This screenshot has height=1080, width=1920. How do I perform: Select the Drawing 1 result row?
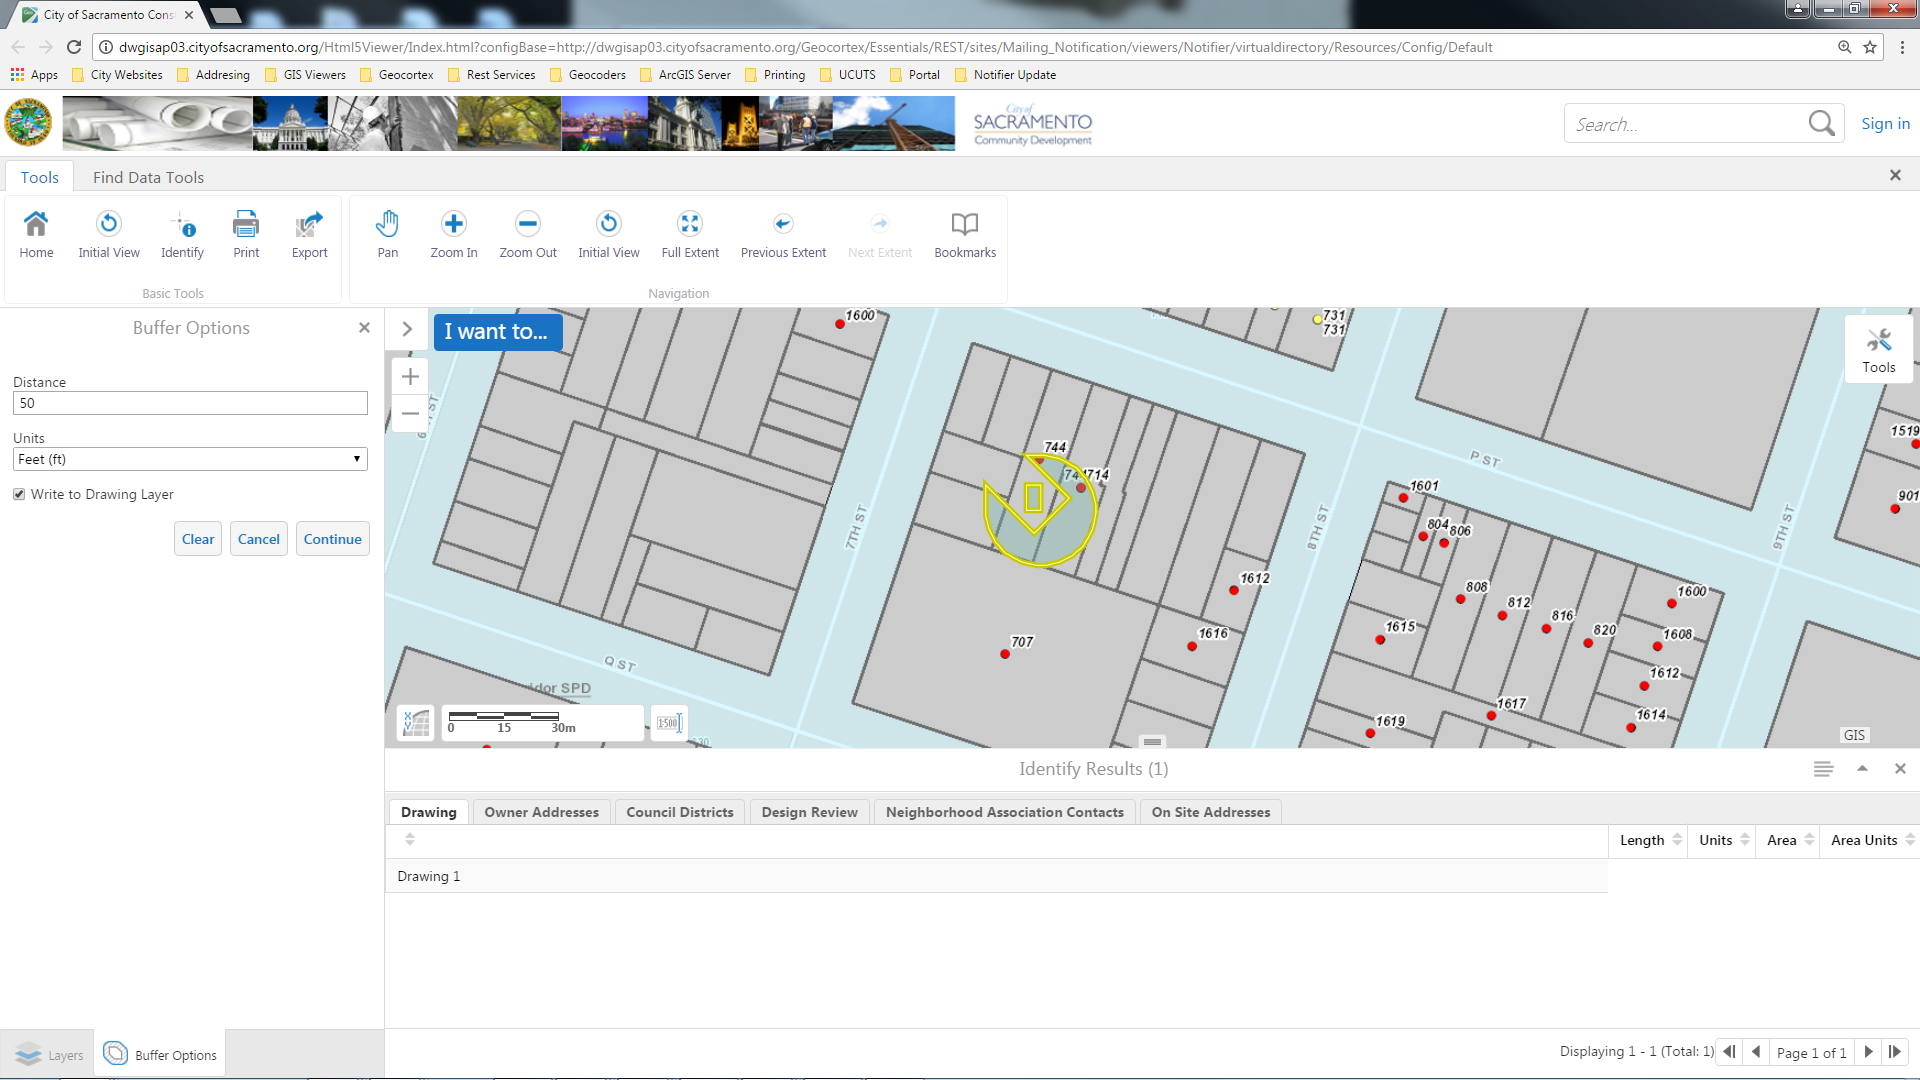point(996,876)
